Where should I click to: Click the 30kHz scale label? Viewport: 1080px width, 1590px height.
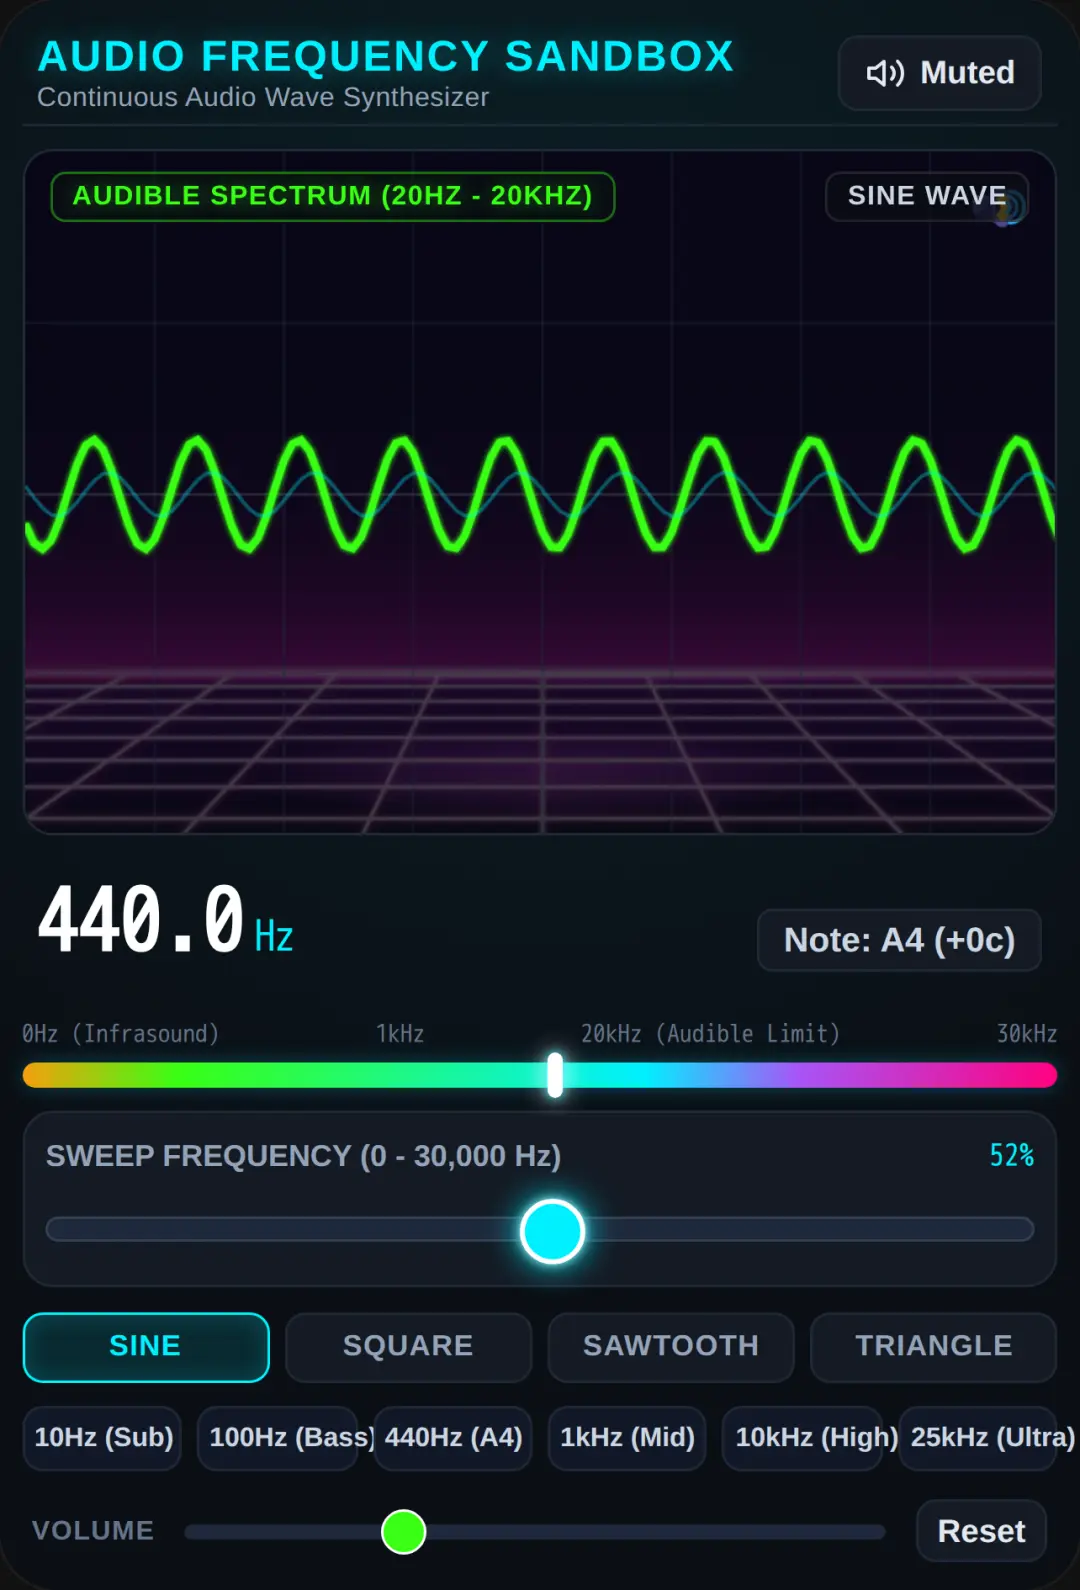(1027, 1034)
